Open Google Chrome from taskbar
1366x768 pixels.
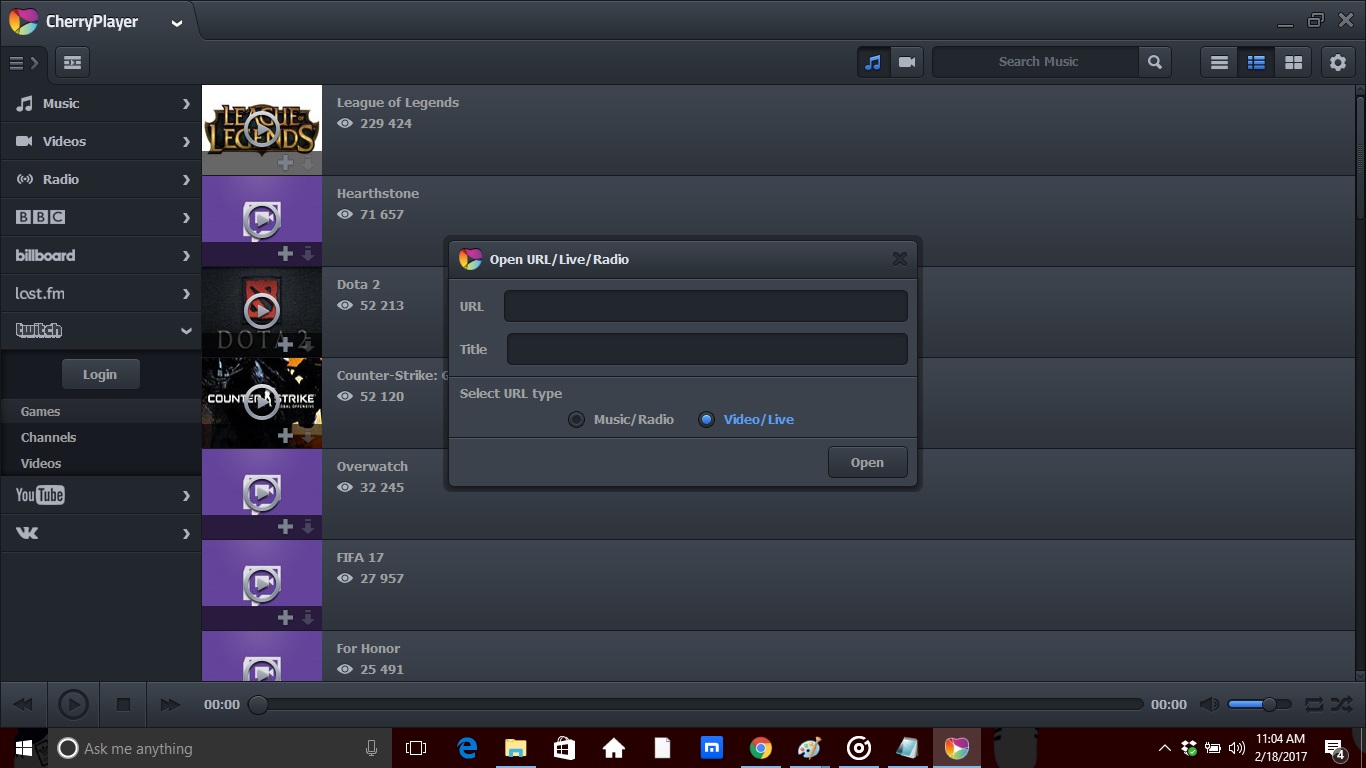tap(761, 748)
